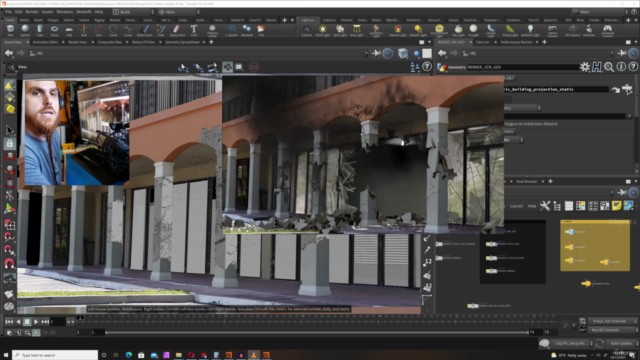
Task: Click the Metaball shelf tool
Action: [247, 30]
